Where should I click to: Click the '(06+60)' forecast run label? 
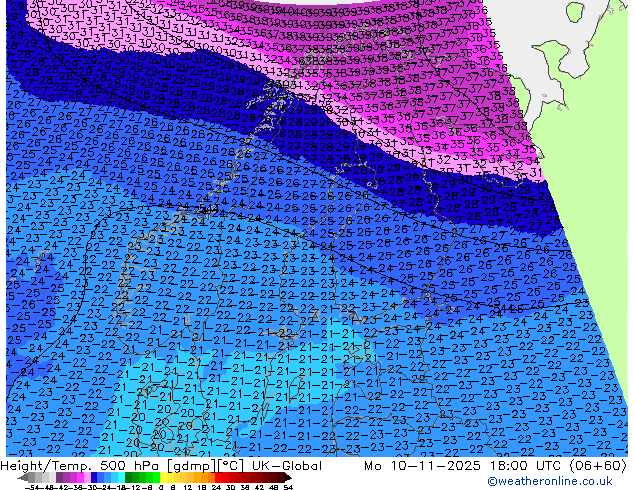598,466
